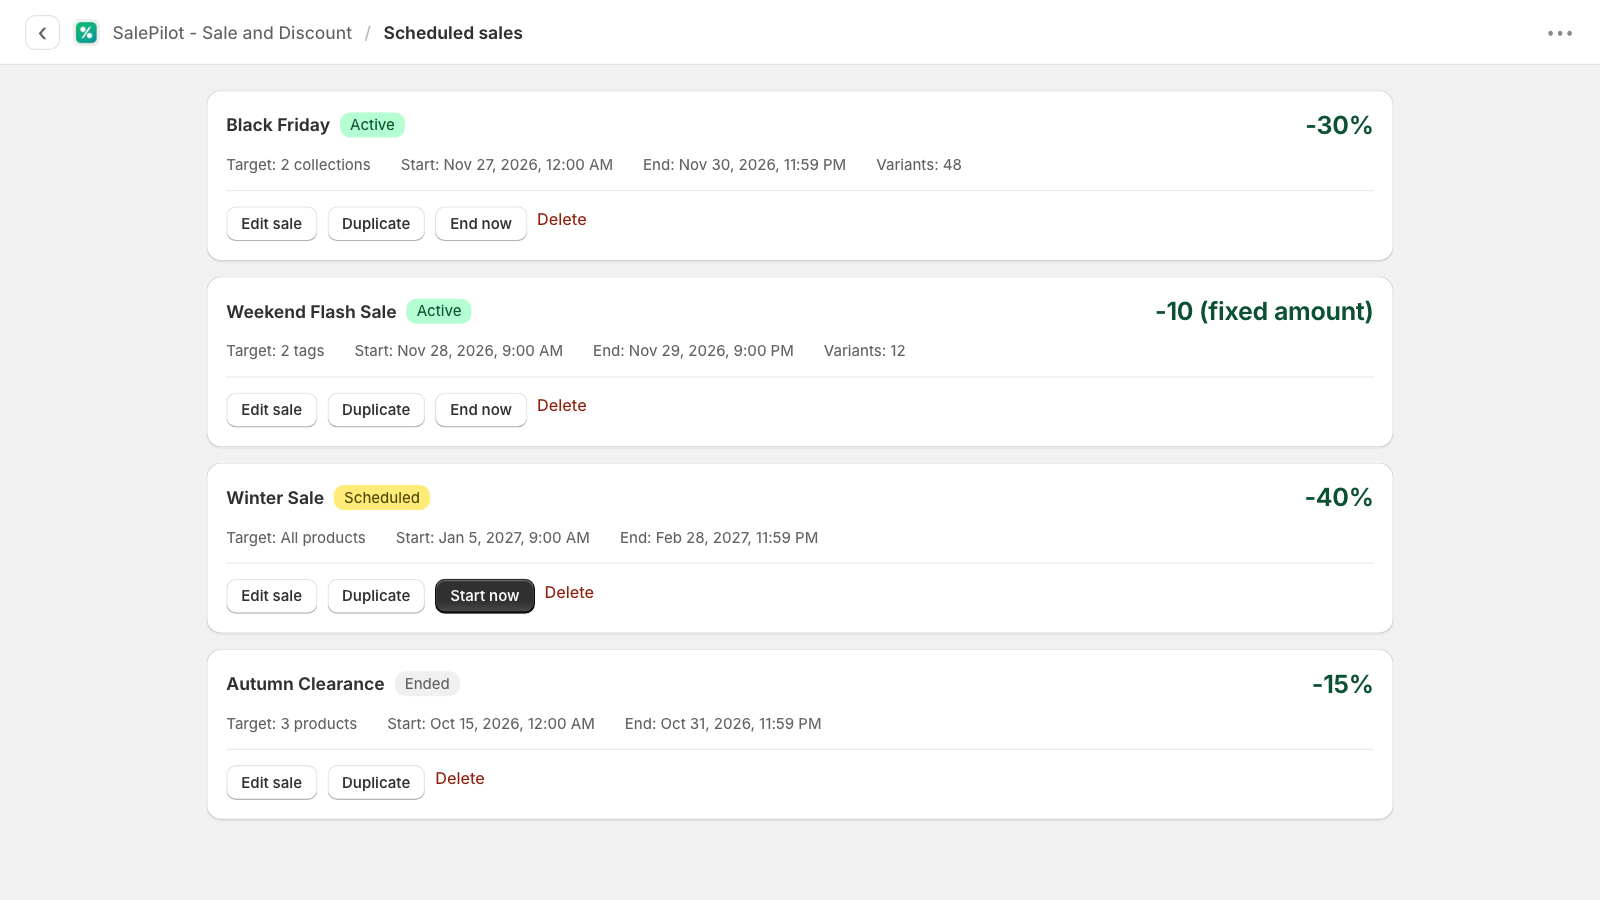Image resolution: width=1600 pixels, height=900 pixels.
Task: Click the Autumn Clearance title
Action: (305, 684)
